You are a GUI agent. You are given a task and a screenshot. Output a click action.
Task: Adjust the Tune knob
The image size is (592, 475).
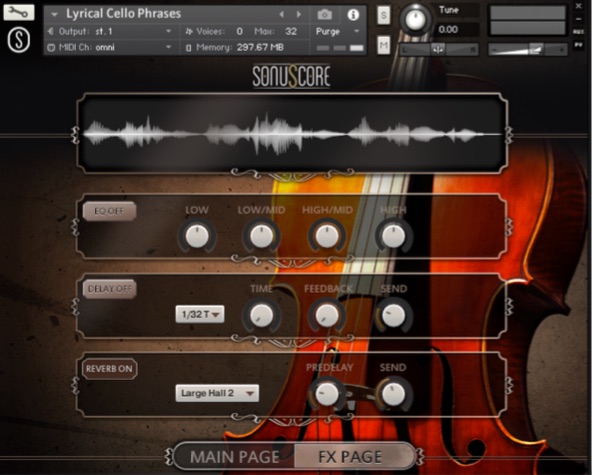(x=415, y=19)
